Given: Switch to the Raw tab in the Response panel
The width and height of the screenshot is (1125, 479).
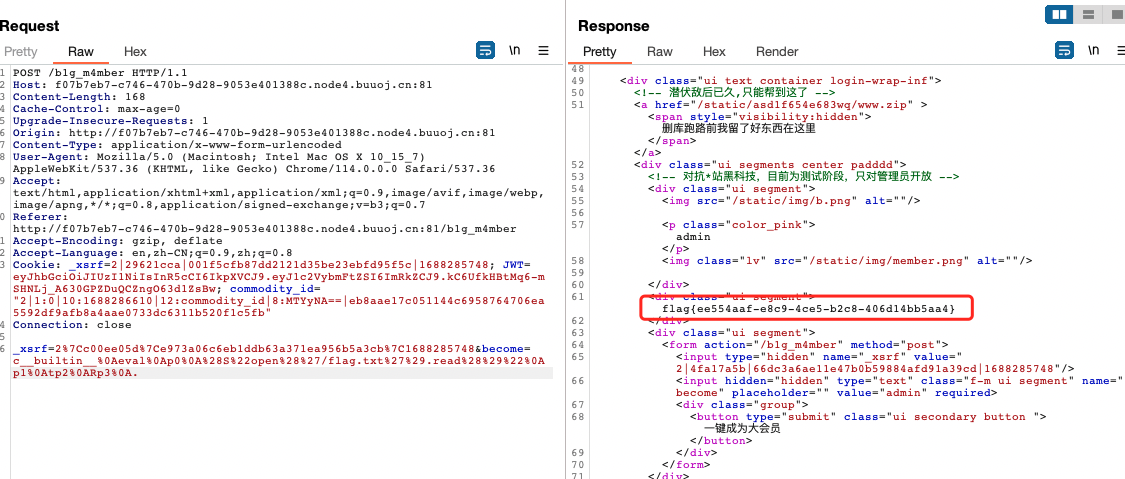Looking at the screenshot, I should coord(660,52).
